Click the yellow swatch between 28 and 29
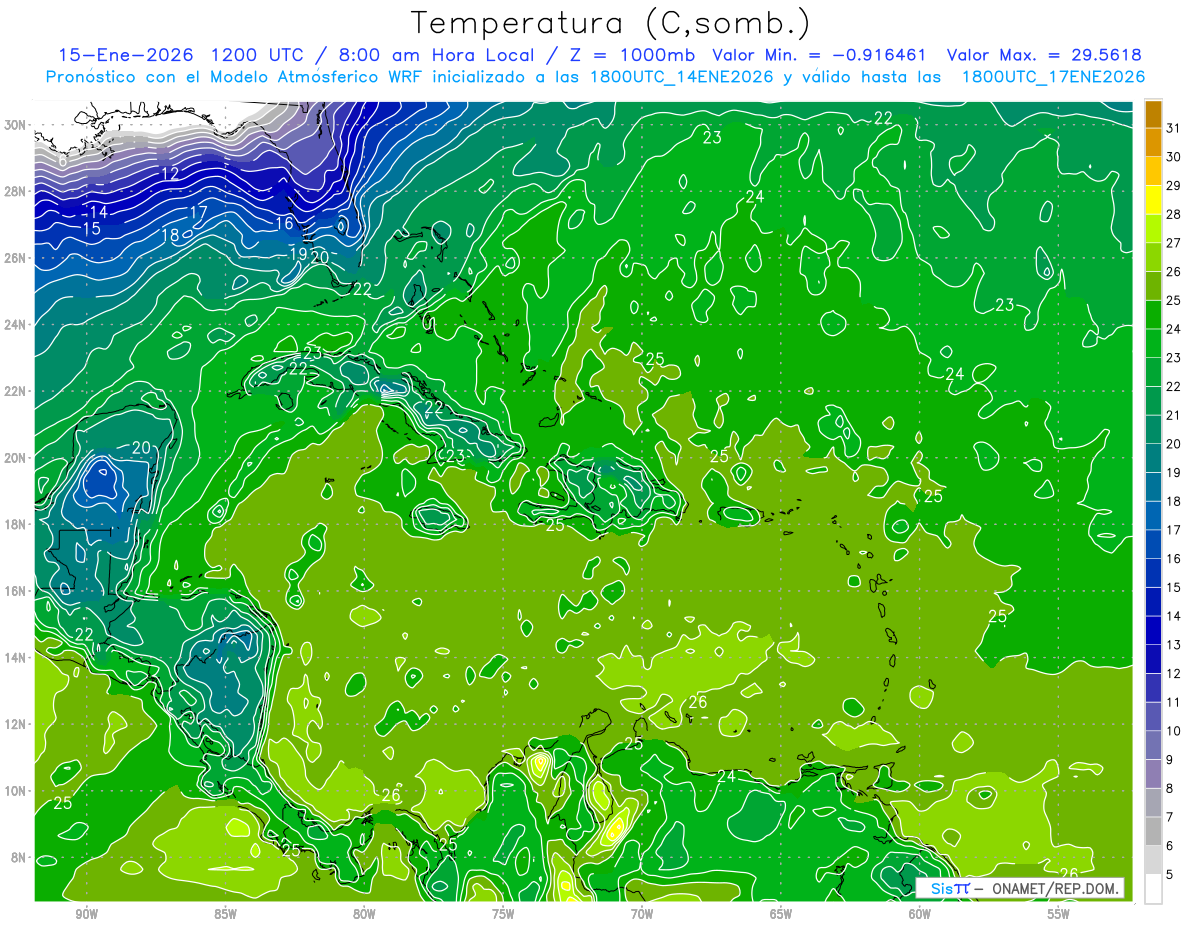 point(1153,200)
